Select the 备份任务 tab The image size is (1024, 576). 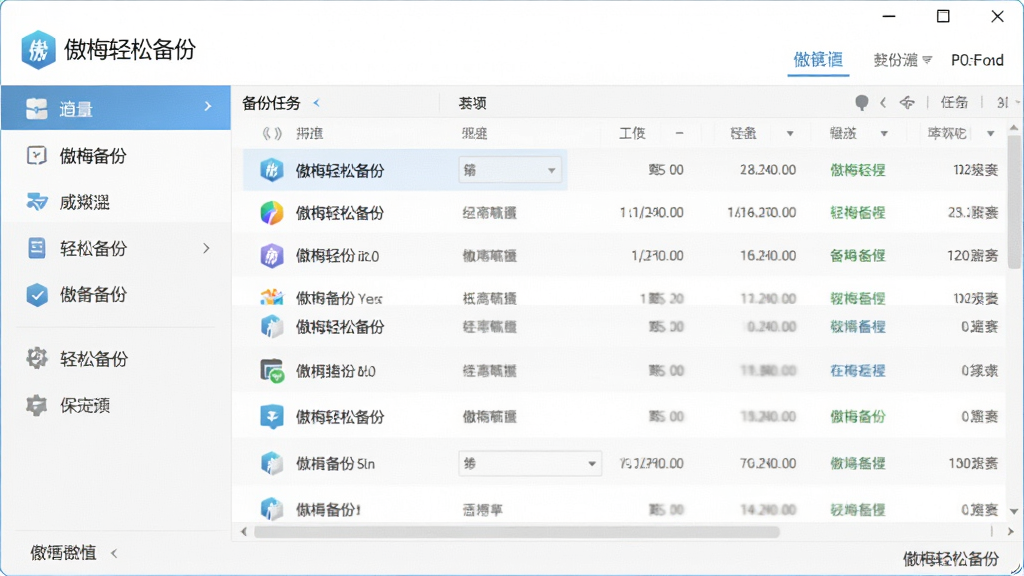tap(271, 103)
